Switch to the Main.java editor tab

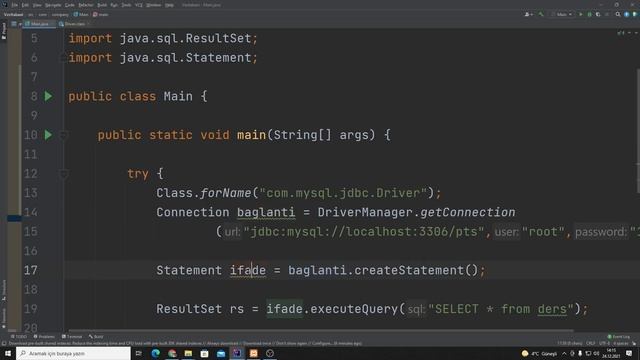pyautogui.click(x=38, y=24)
